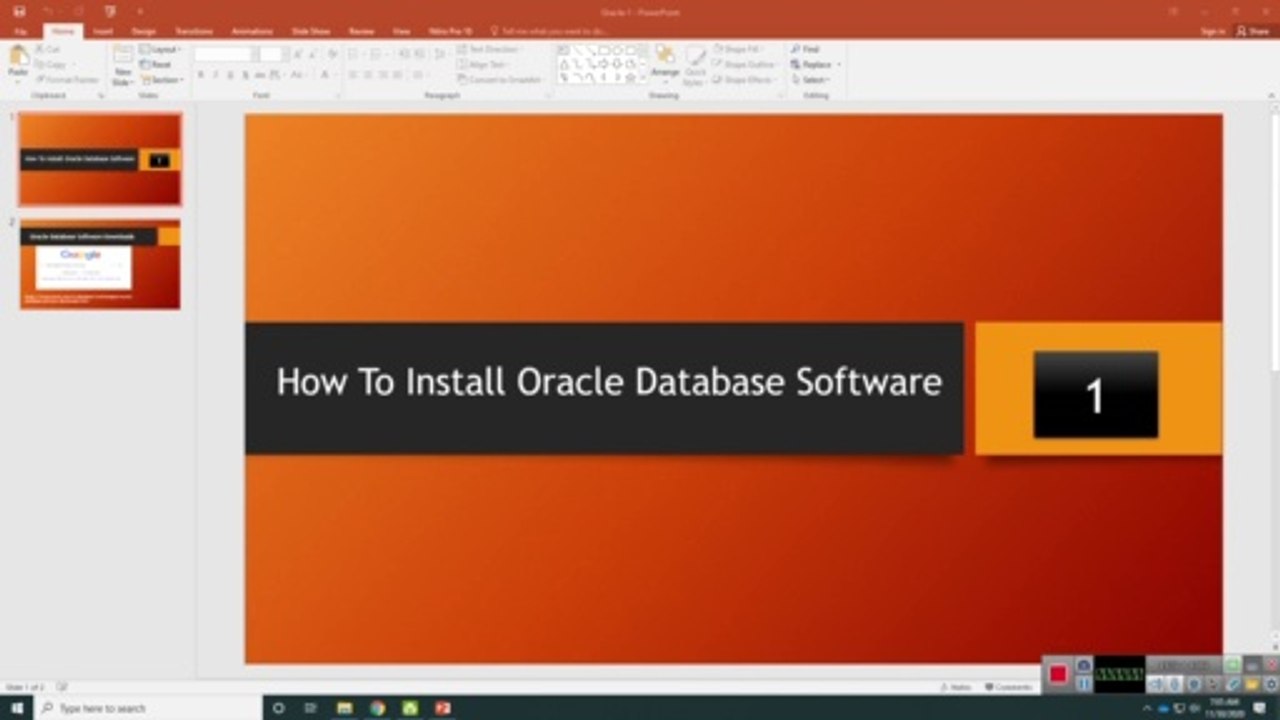The height and width of the screenshot is (720, 1280).
Task: Open the Quick Styles gallery
Action: (x=695, y=63)
